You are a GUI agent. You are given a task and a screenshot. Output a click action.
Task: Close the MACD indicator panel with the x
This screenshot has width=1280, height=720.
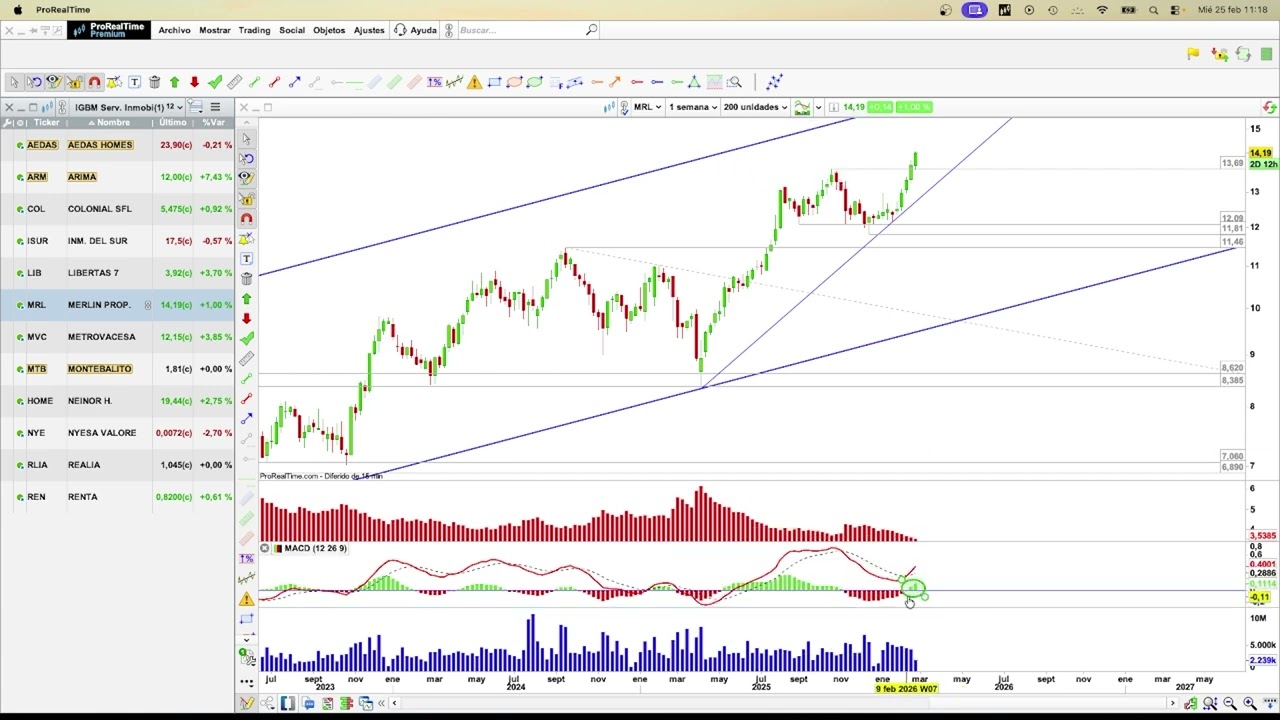[264, 548]
